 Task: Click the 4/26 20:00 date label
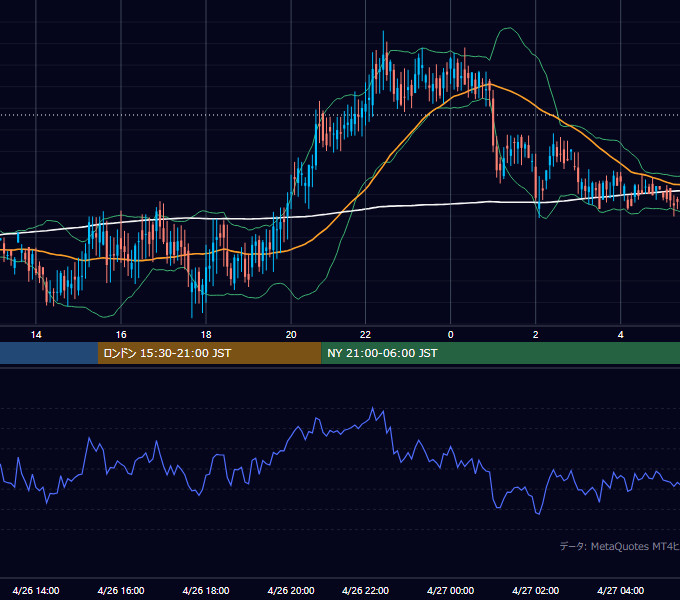[291, 590]
